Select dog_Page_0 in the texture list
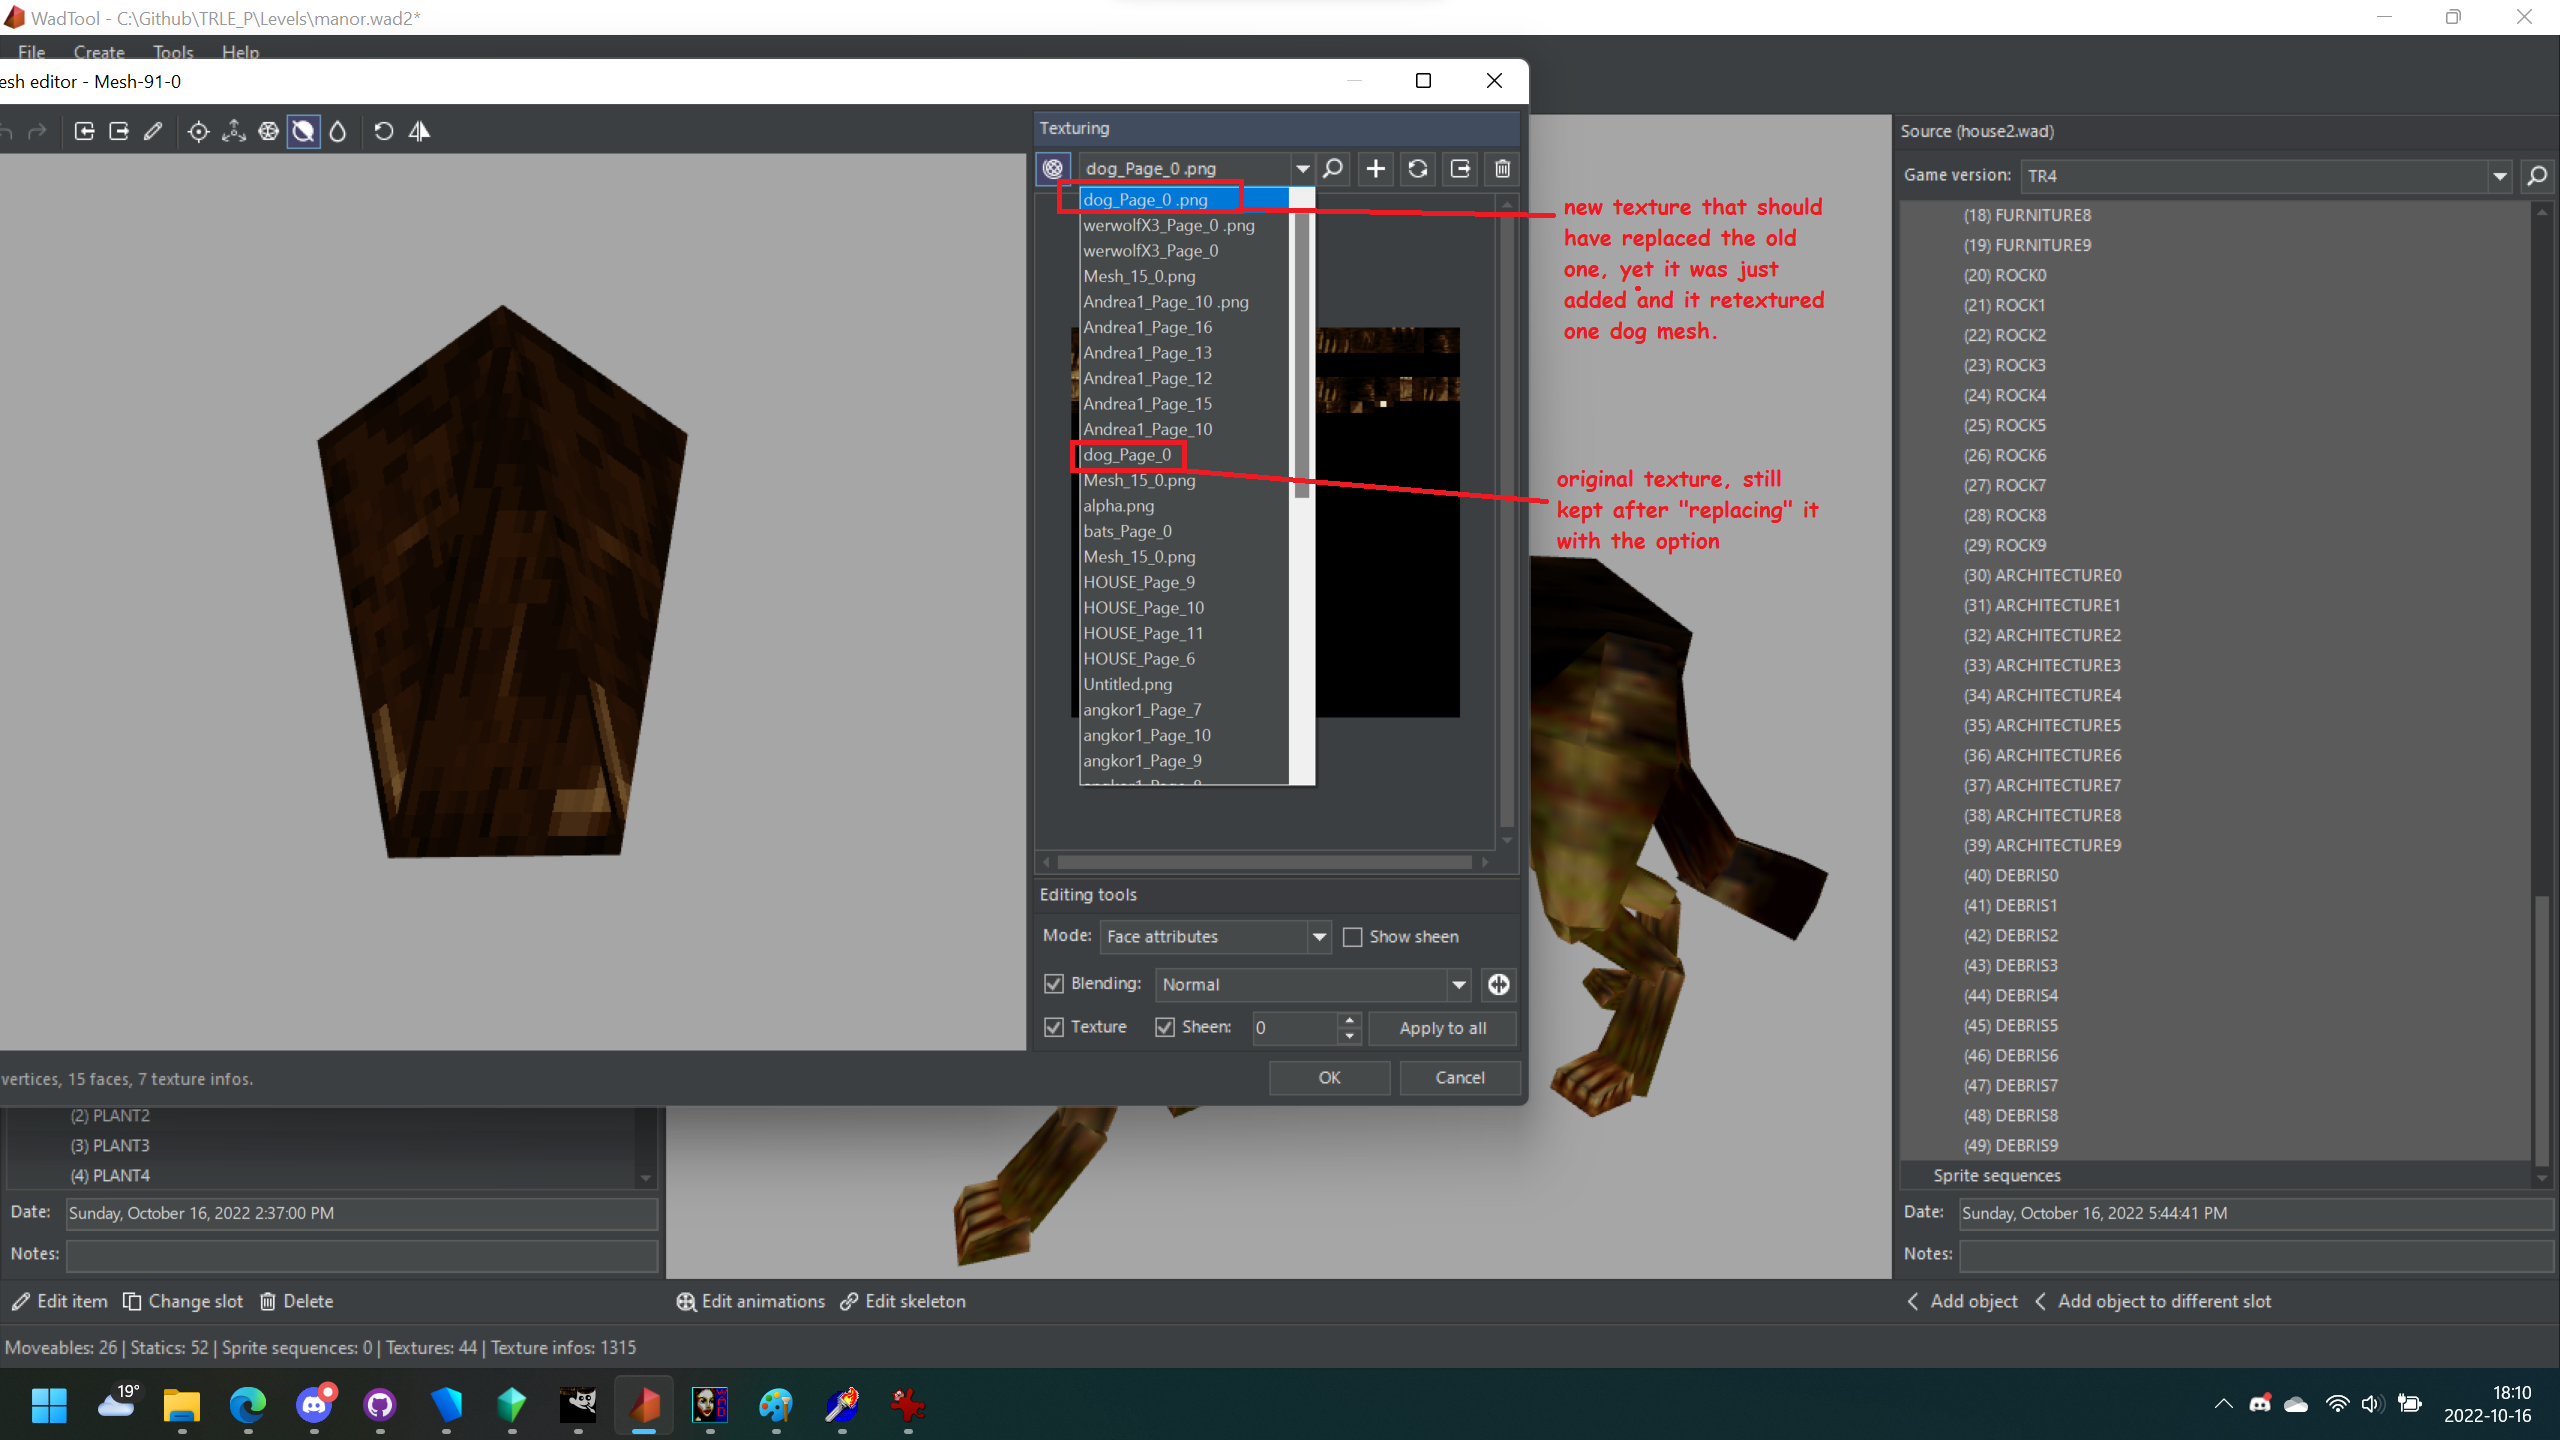The width and height of the screenshot is (2560, 1440). click(x=1128, y=455)
